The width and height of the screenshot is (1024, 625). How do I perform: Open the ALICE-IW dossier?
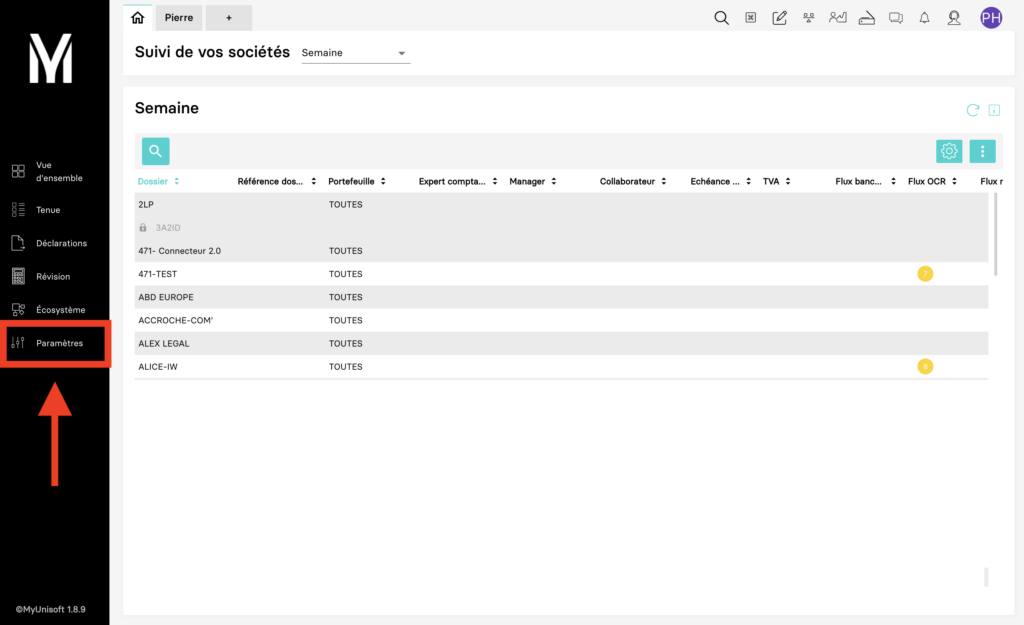[x=561, y=366]
